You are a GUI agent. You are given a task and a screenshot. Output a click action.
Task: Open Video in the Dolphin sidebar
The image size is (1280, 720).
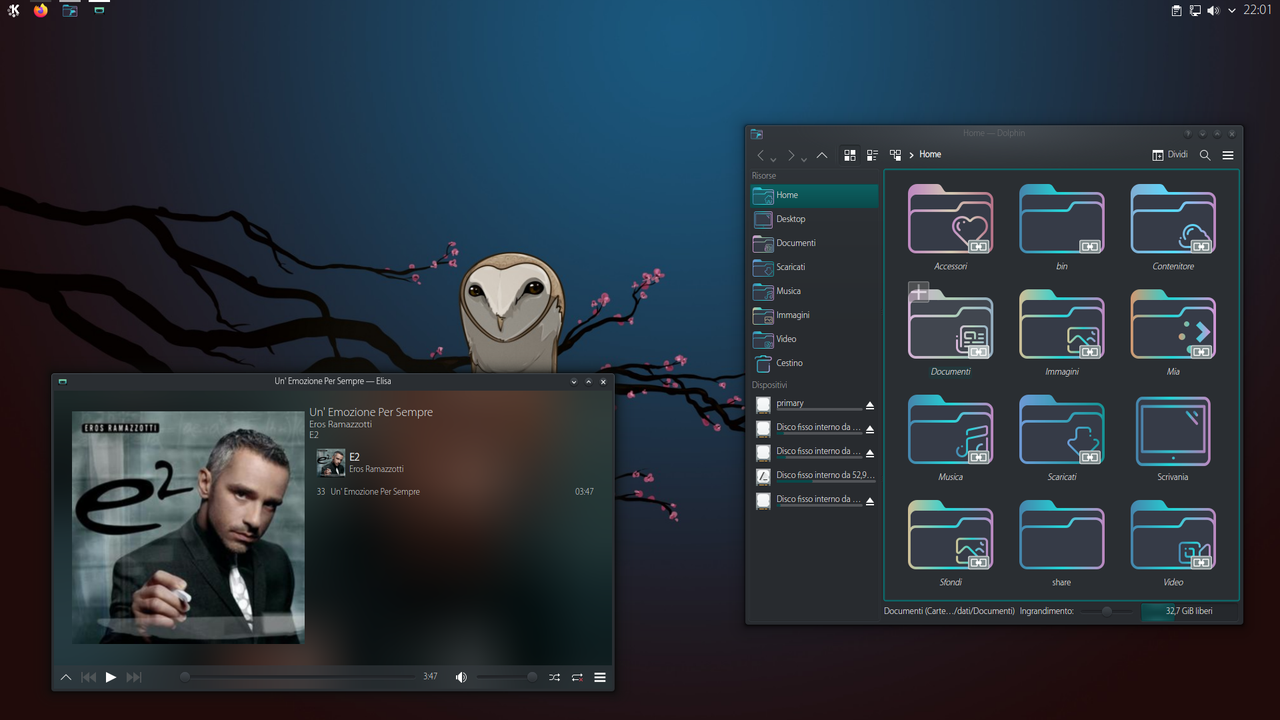pyautogui.click(x=814, y=339)
